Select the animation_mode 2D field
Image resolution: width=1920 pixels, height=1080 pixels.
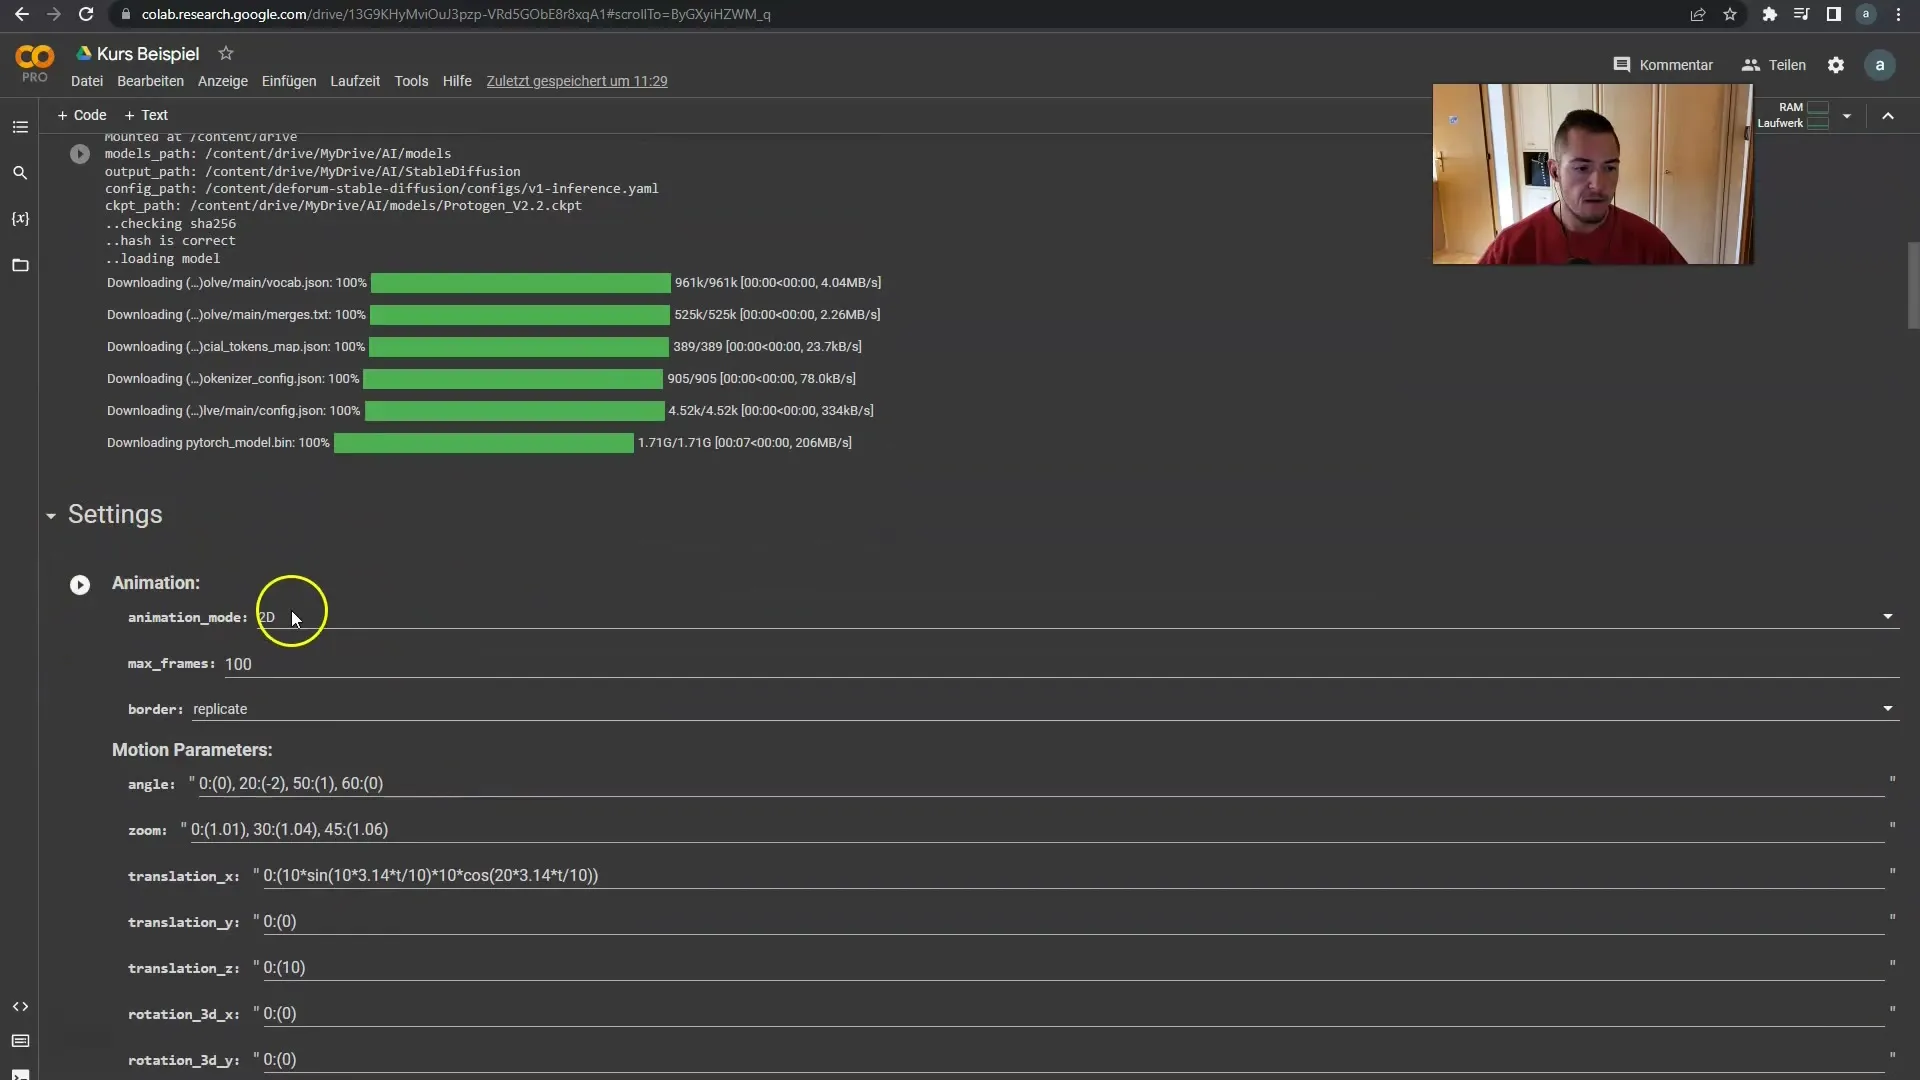pyautogui.click(x=1078, y=617)
